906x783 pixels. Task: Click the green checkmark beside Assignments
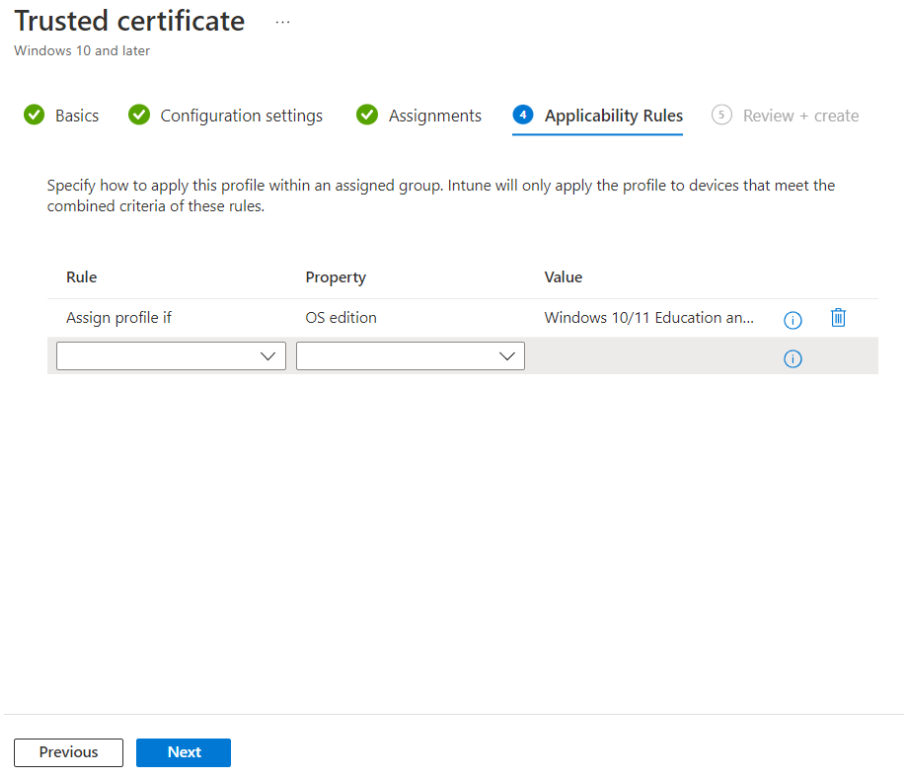(x=367, y=114)
